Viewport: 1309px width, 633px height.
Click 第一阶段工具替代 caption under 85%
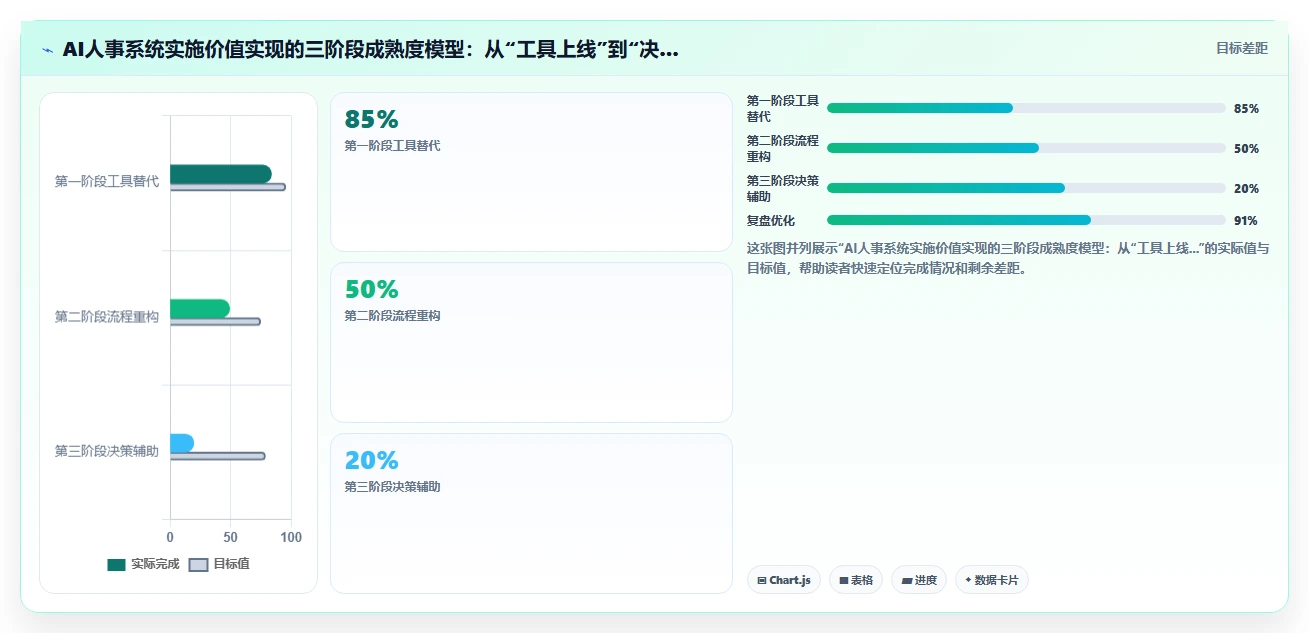click(x=392, y=146)
